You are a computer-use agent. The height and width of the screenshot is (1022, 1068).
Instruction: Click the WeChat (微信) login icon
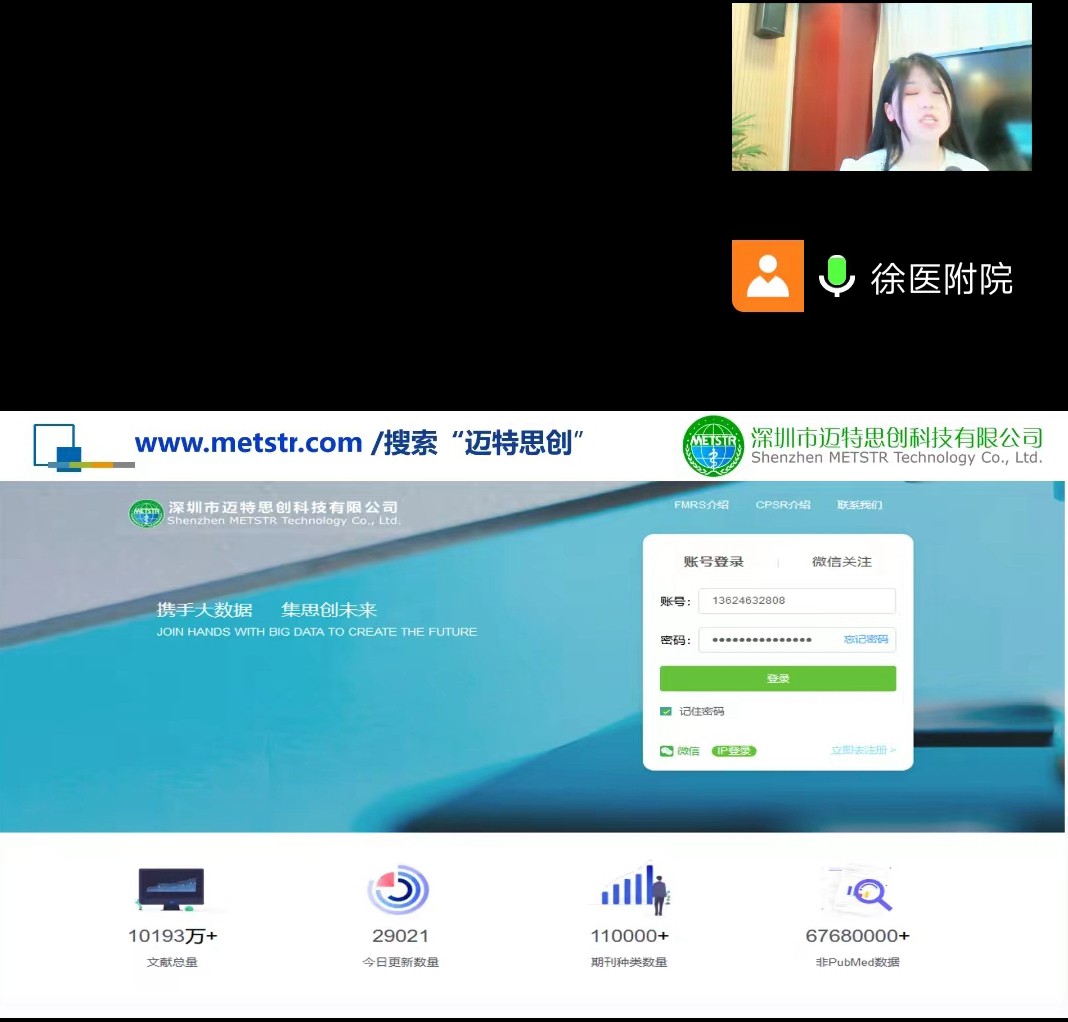click(x=667, y=751)
